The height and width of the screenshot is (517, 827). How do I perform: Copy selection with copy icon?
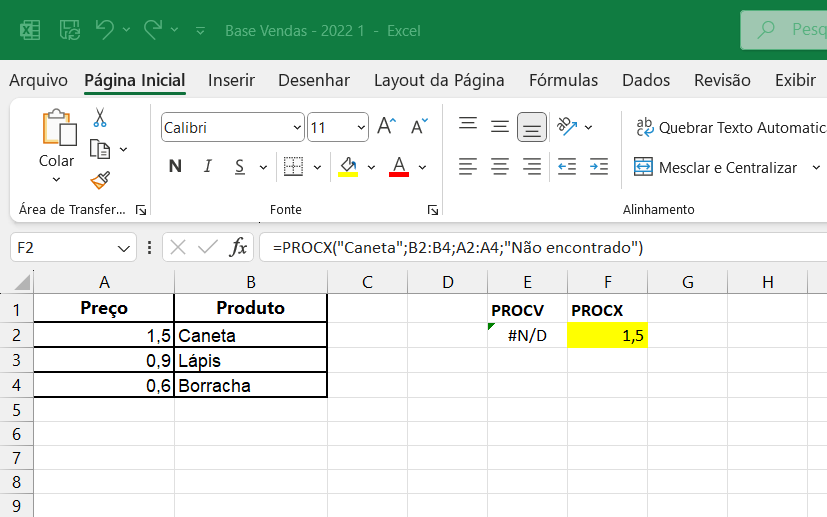pyautogui.click(x=100, y=149)
